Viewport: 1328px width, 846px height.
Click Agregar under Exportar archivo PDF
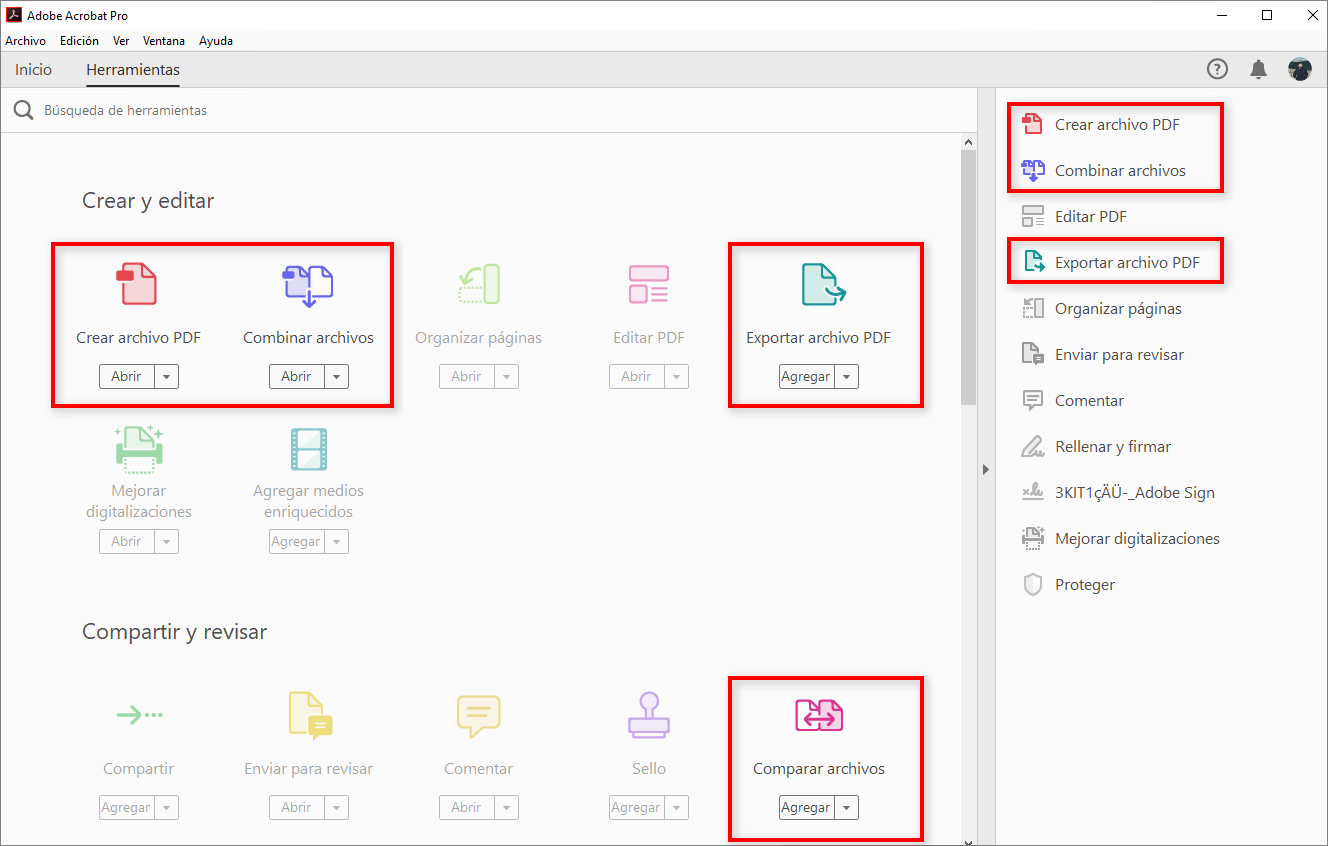806,377
